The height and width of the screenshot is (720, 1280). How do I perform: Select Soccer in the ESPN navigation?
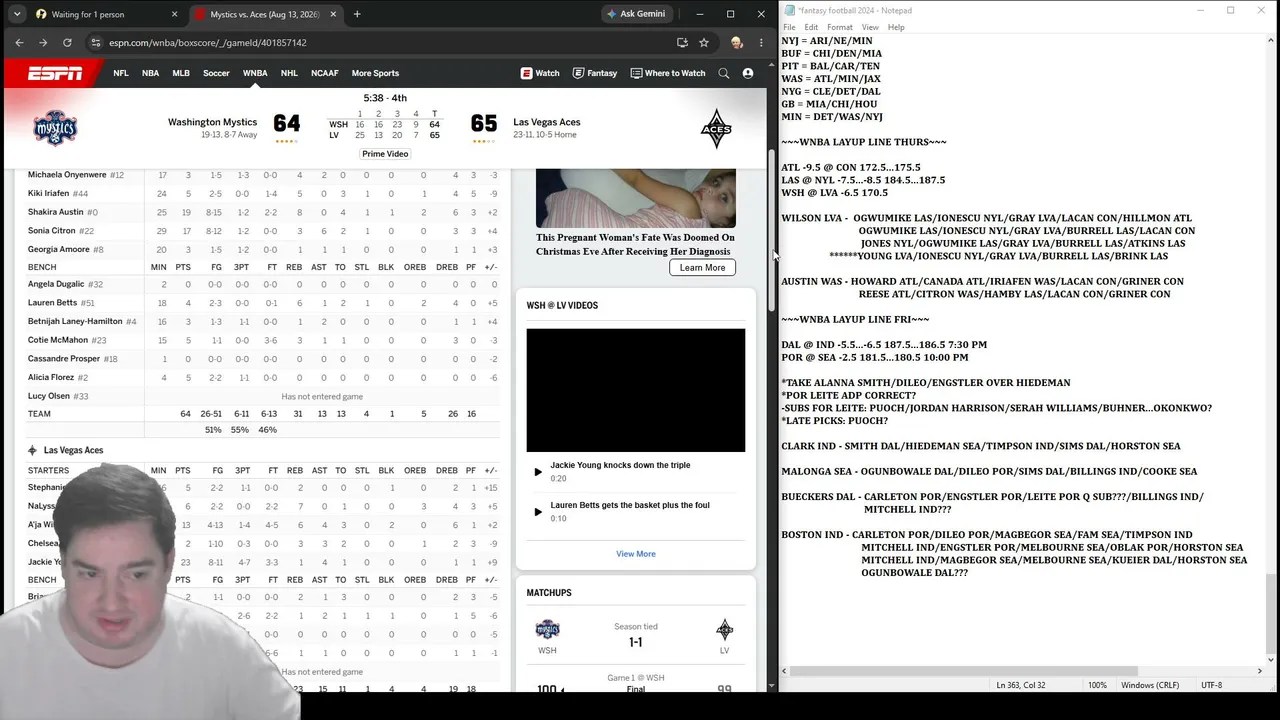pyautogui.click(x=216, y=73)
